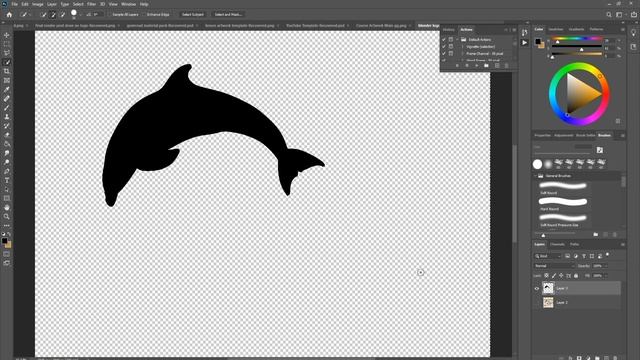Delete layer trash icon in Layers panel
Image resolution: width=640 pixels, height=360 pixels.
615,358
